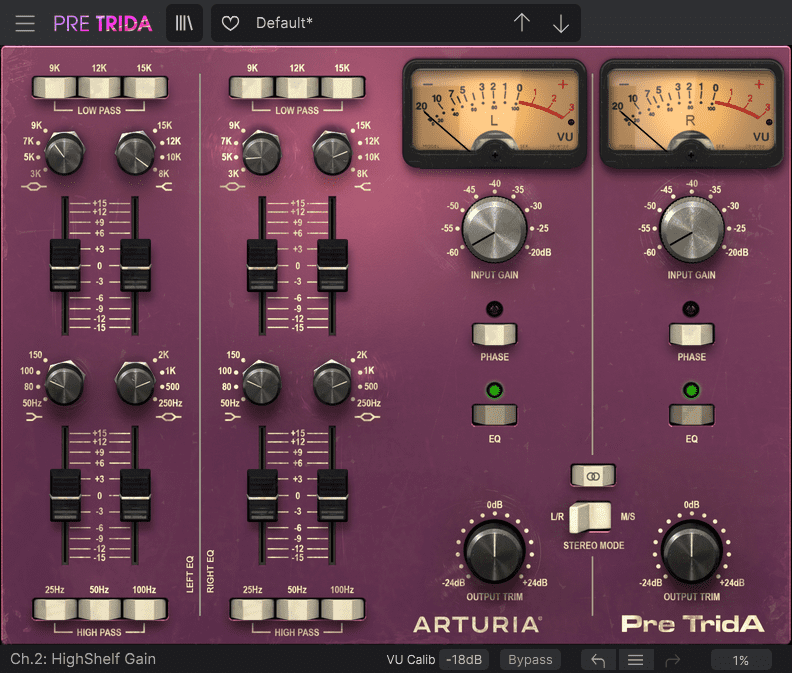The image size is (792, 673).
Task: Click Left EQ 250Hz-2K frequency knob
Action: click(x=135, y=382)
